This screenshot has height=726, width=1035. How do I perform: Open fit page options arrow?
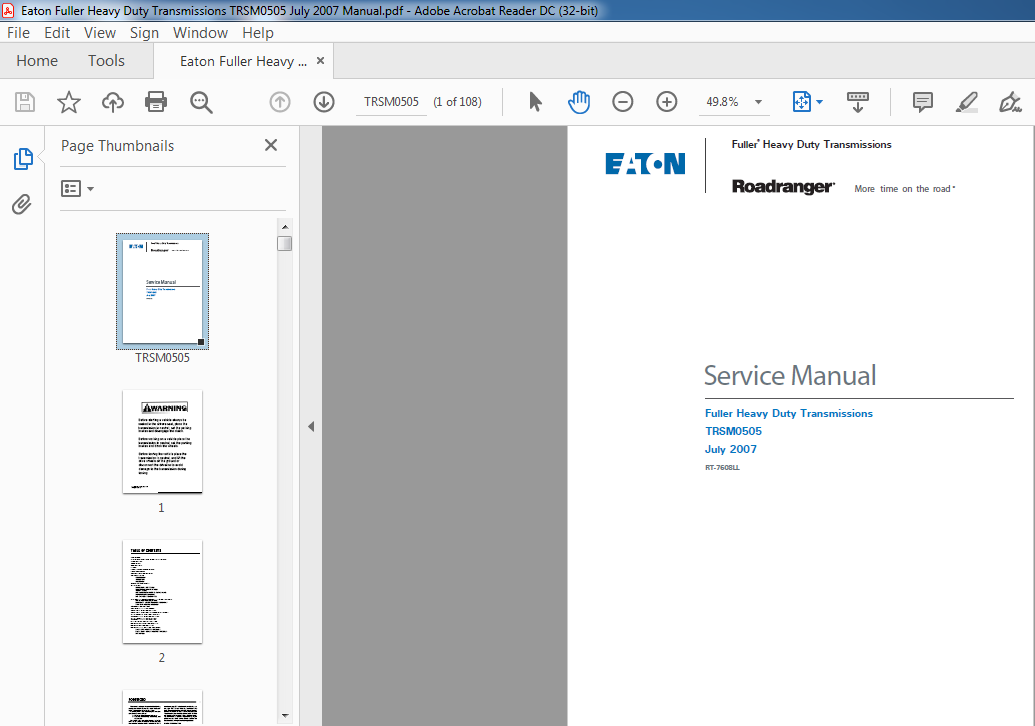tap(819, 102)
